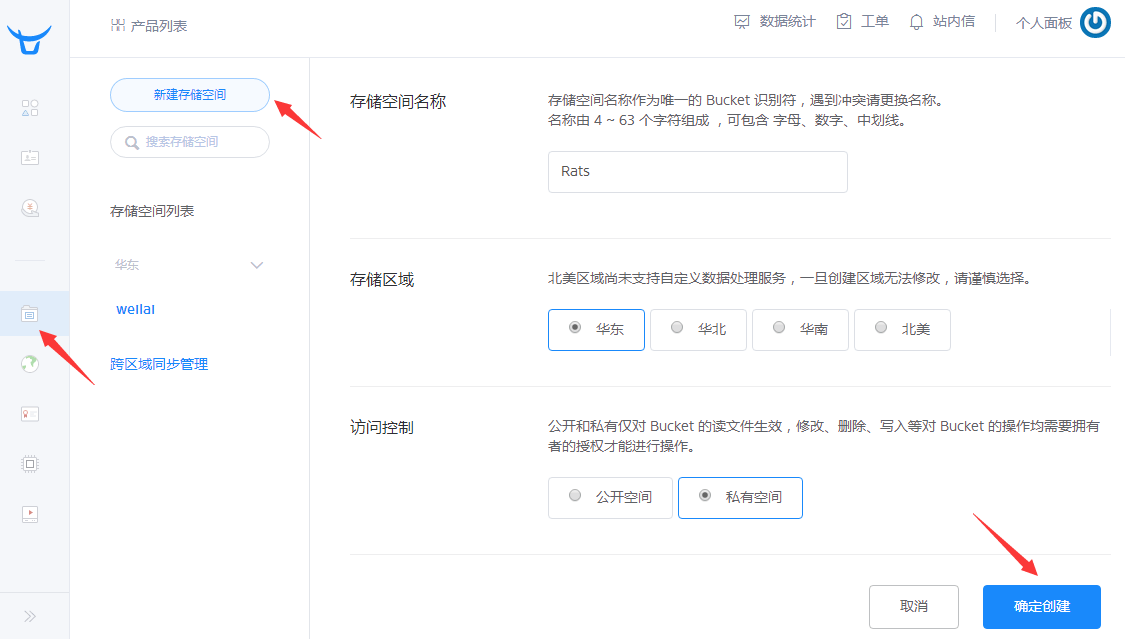Screen dimensions: 1125x639
Task: Click the 数据统计 chart icon
Action: click(x=742, y=22)
